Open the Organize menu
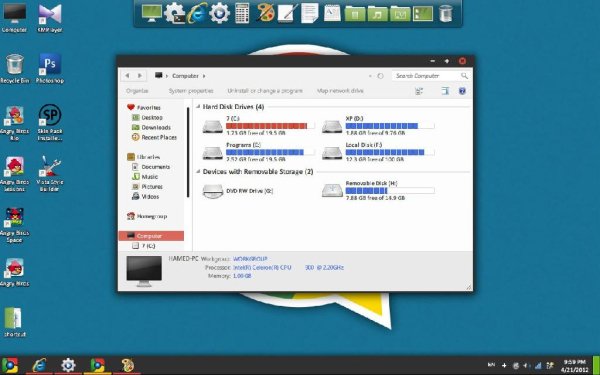 137,91
